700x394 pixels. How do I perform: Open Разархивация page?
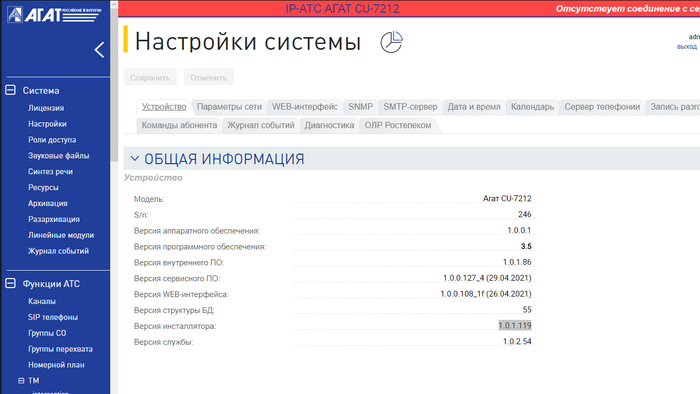coord(54,219)
